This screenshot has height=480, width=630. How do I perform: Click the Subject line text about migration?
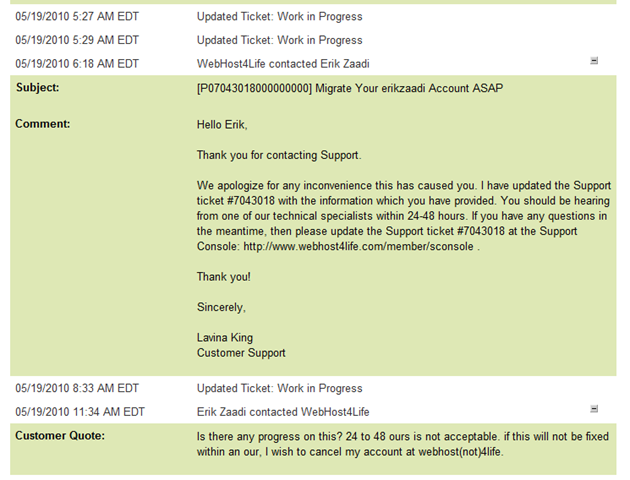point(350,88)
